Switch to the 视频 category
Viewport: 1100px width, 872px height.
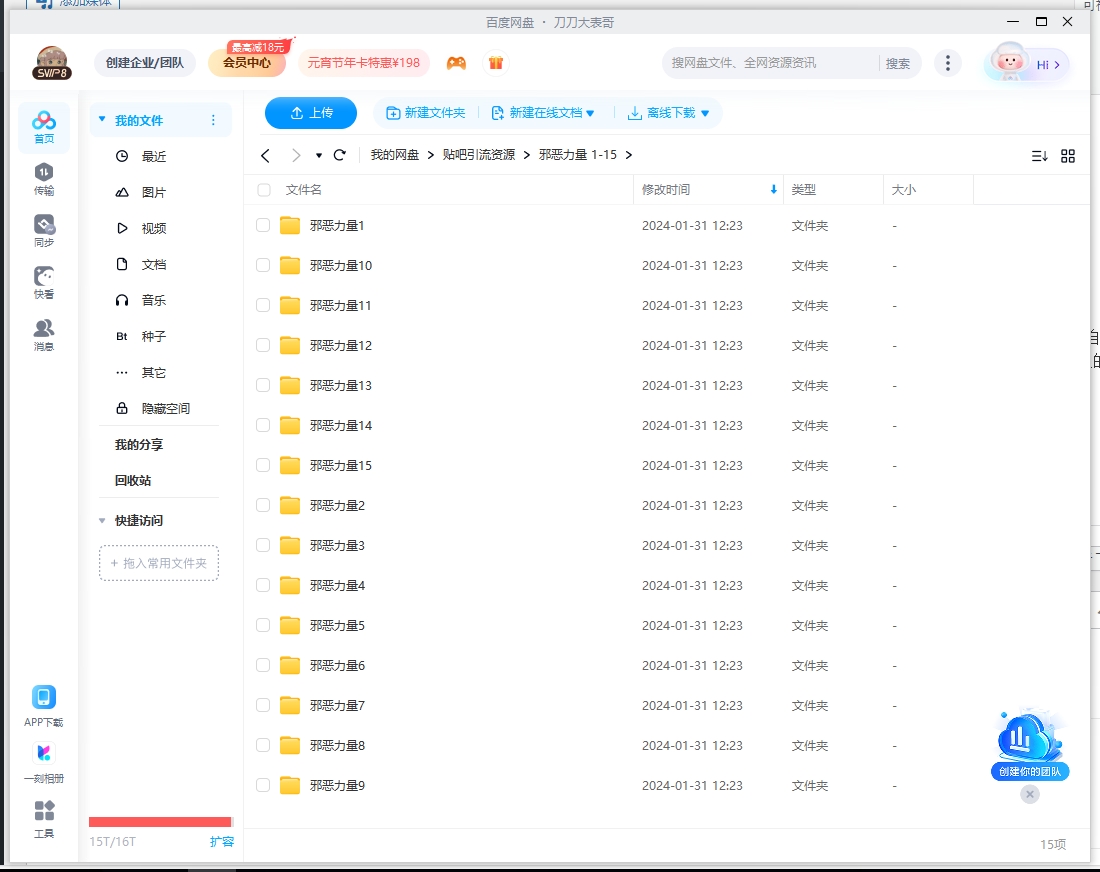pos(154,228)
